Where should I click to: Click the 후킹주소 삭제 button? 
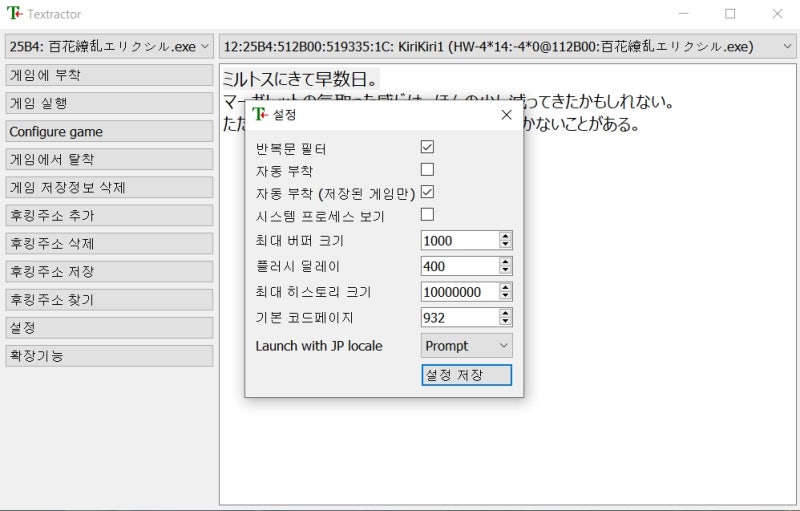(109, 243)
